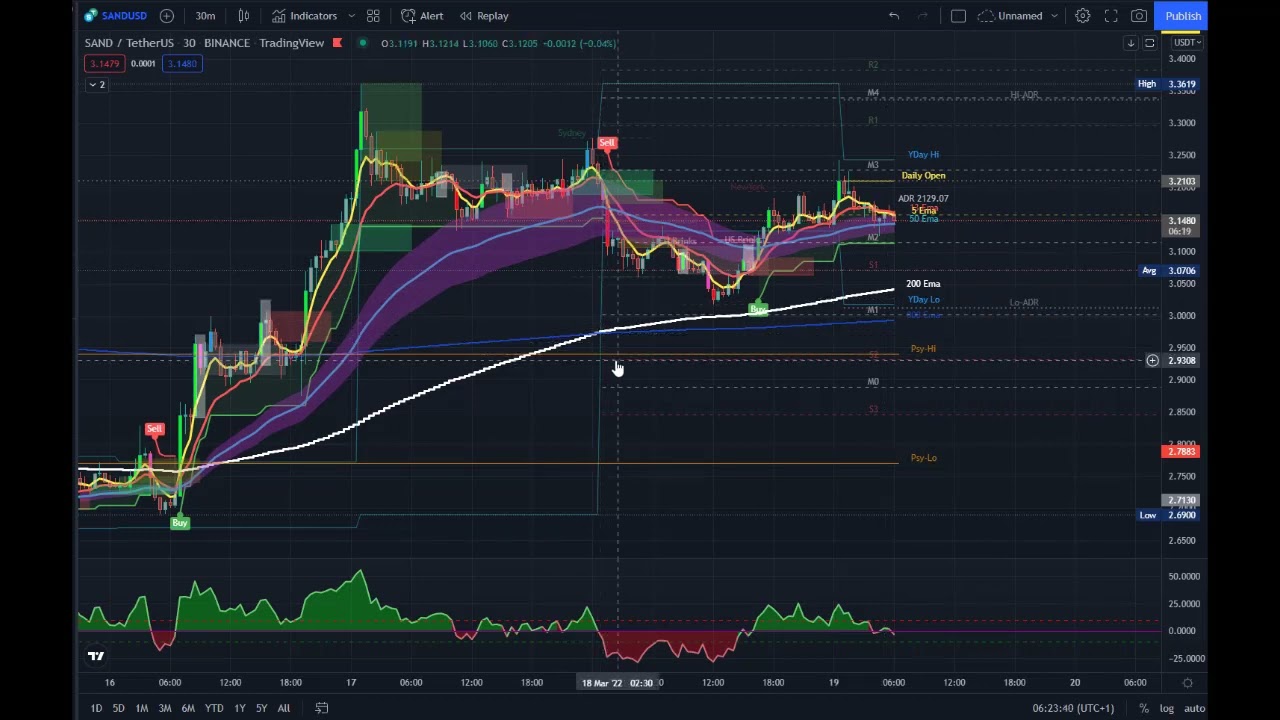
Task: Open the Go to date calendar
Action: tap(322, 708)
